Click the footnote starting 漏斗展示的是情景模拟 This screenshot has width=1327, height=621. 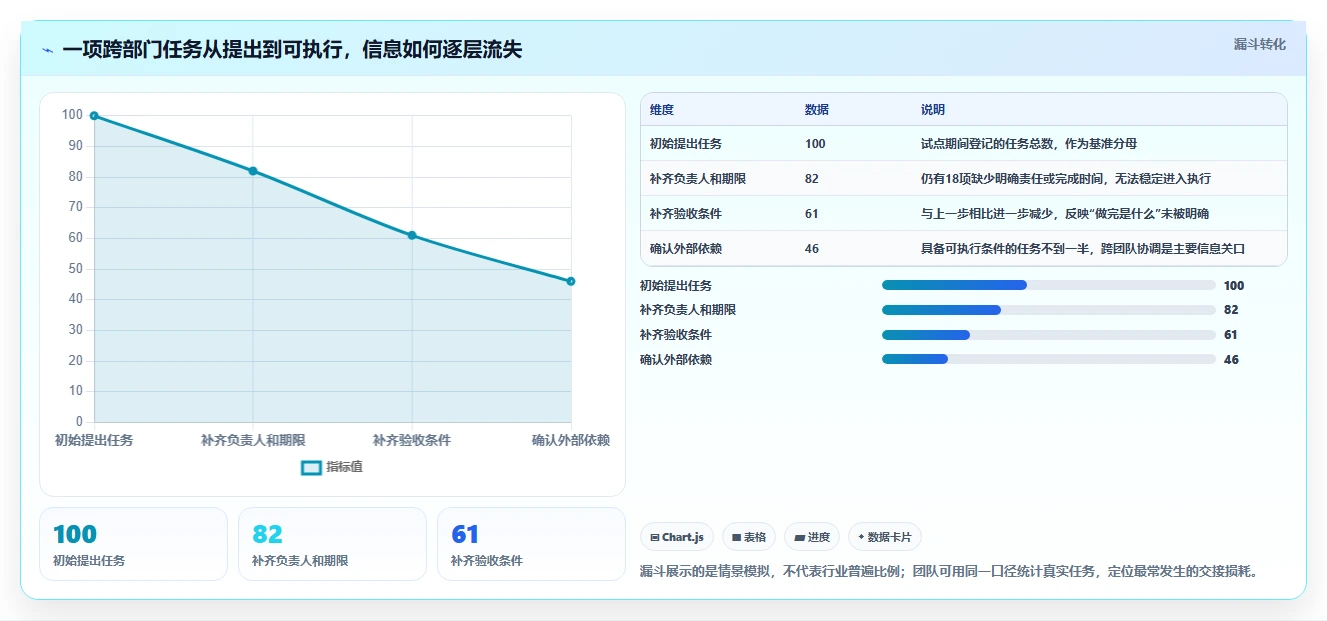point(949,572)
